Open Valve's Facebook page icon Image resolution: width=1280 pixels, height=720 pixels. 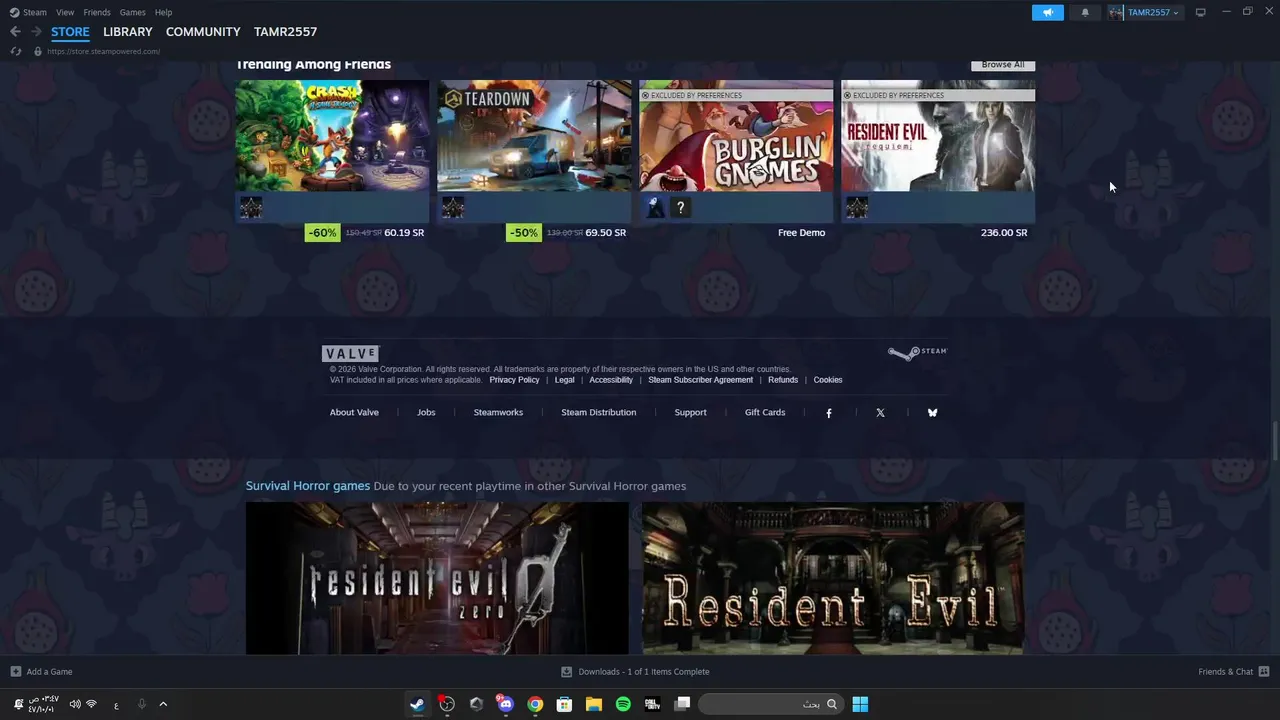(828, 413)
